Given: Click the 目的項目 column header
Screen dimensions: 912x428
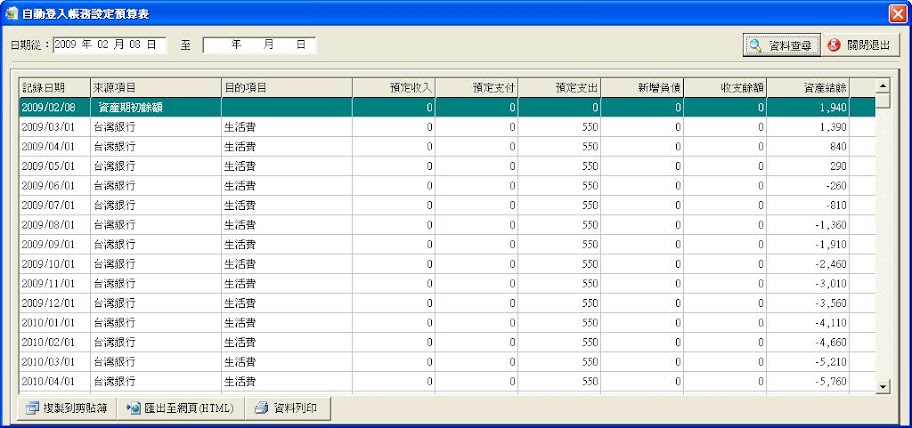Looking at the screenshot, I should tap(287, 88).
